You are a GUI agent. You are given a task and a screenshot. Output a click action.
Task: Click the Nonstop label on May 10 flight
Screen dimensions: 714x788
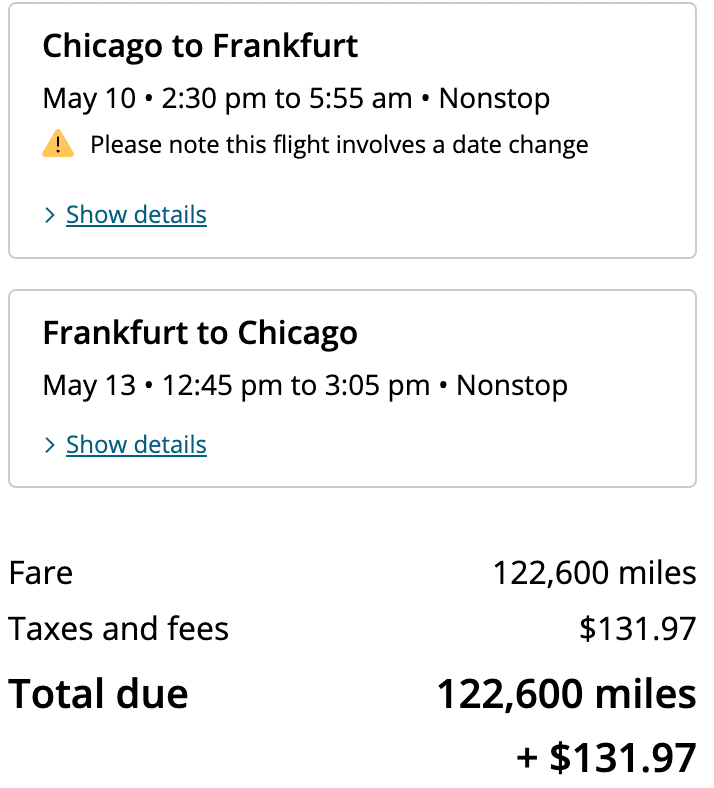point(494,98)
